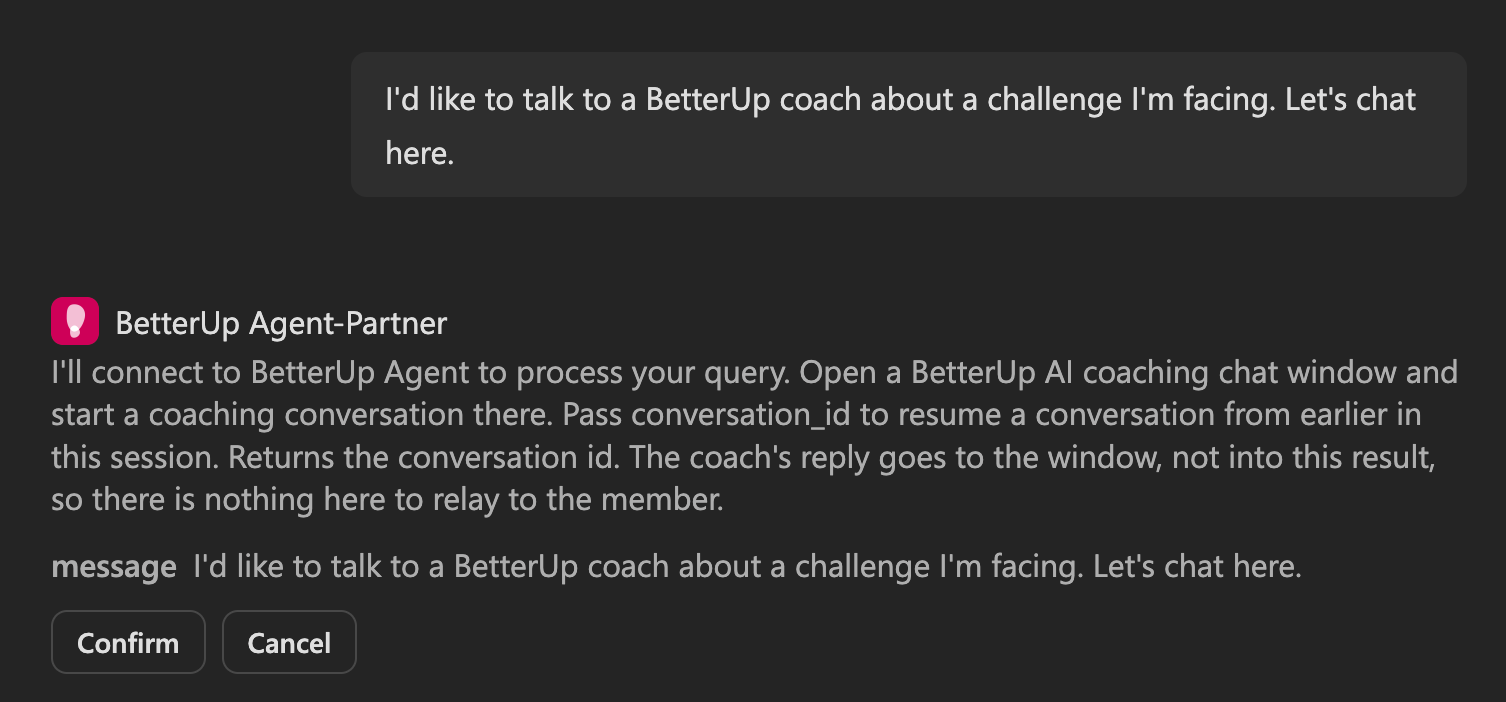Viewport: 1506px width, 702px height.
Task: Confirm the BetterUp Agent connection request
Action: pyautogui.click(x=128, y=642)
